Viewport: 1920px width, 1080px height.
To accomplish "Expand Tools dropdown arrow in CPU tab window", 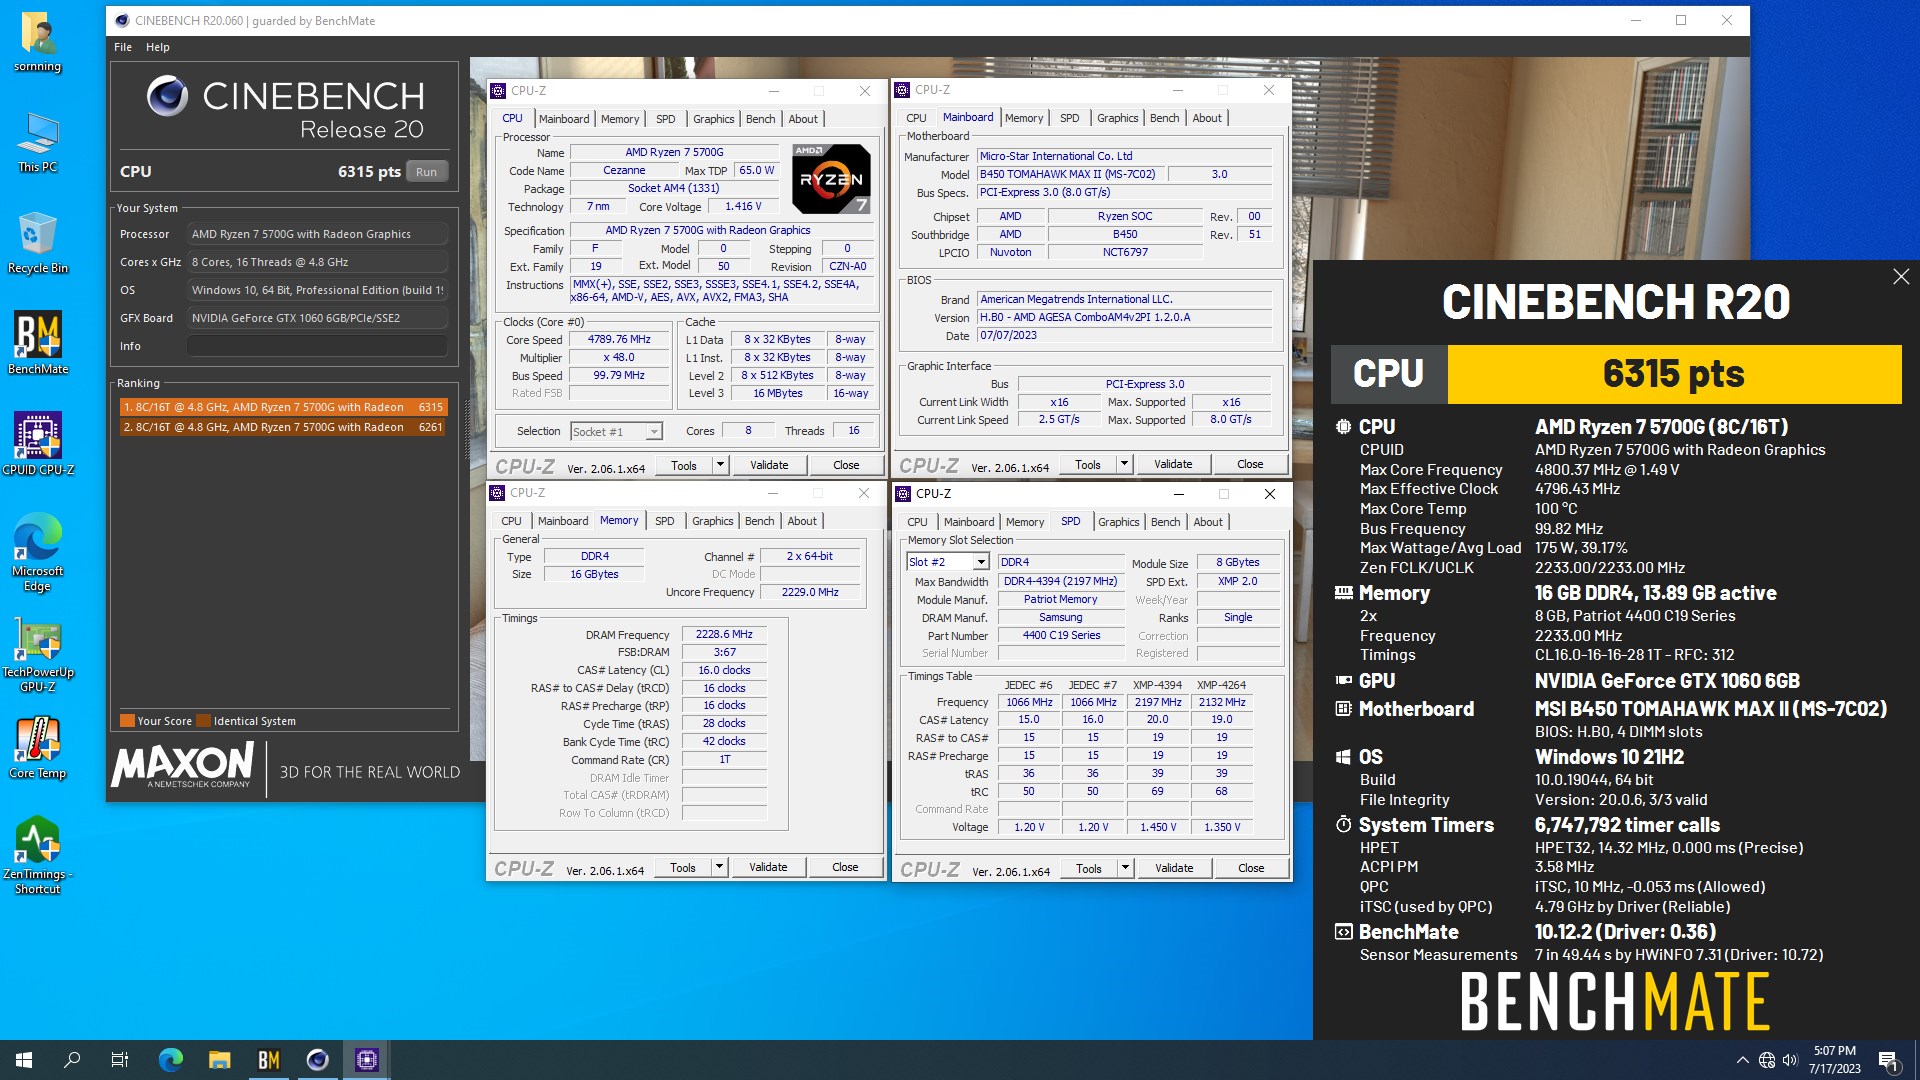I will (x=720, y=465).
